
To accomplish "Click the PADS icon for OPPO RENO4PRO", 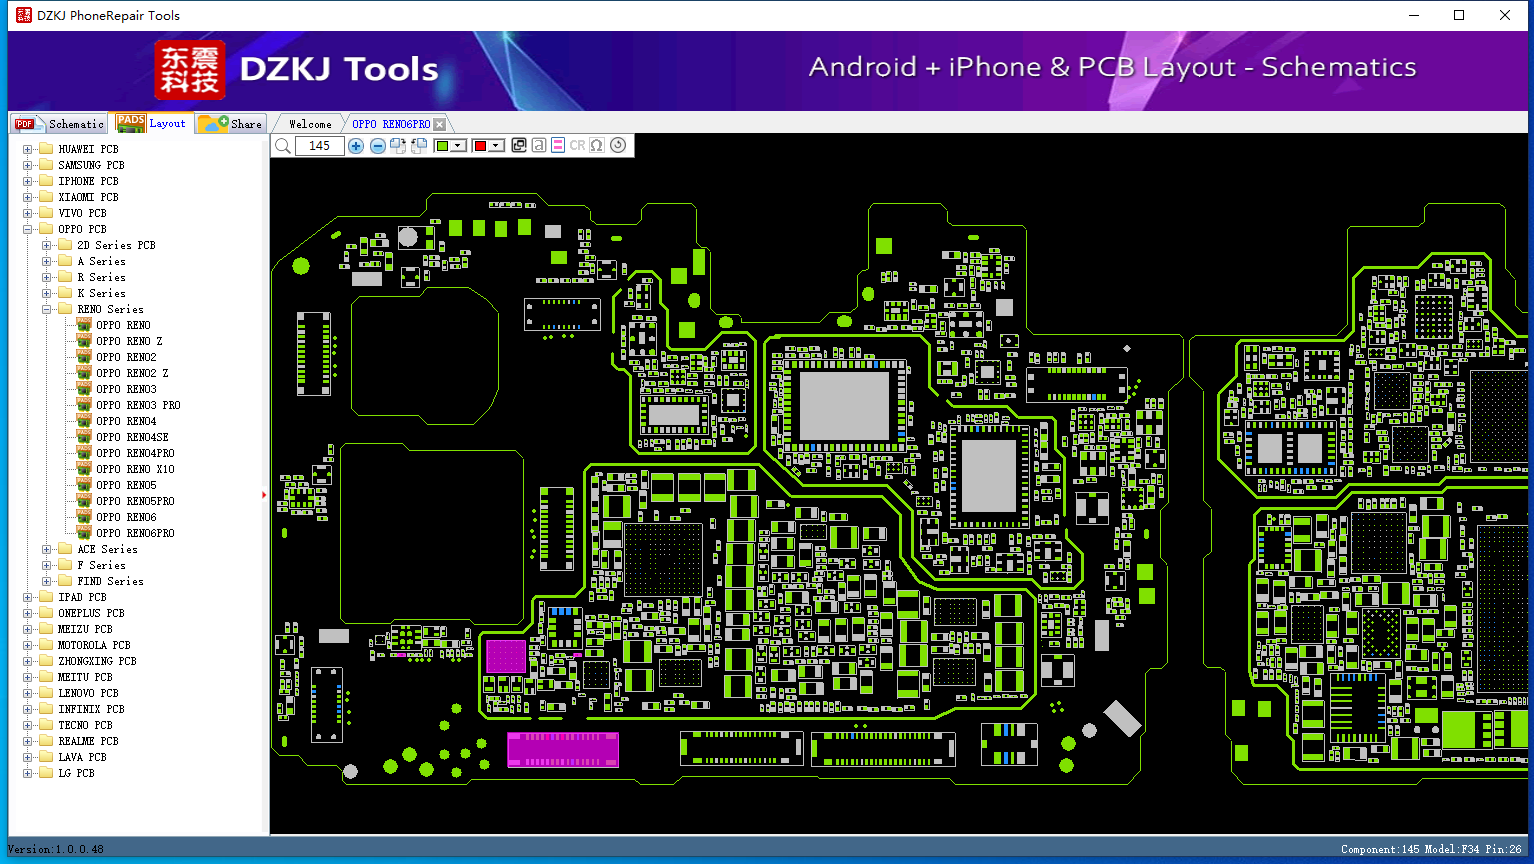I will [84, 453].
